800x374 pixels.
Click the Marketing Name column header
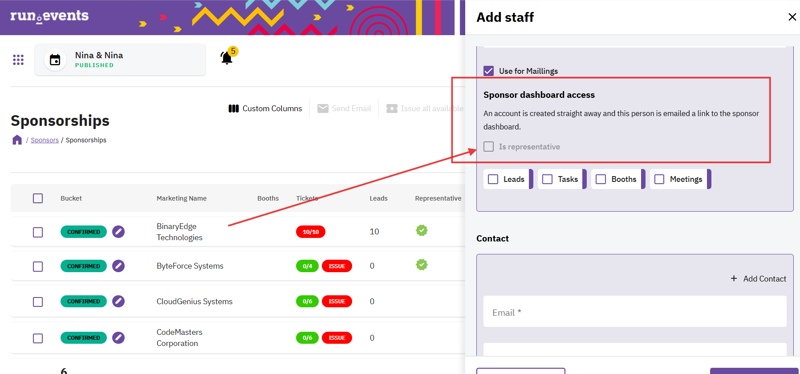click(x=182, y=198)
